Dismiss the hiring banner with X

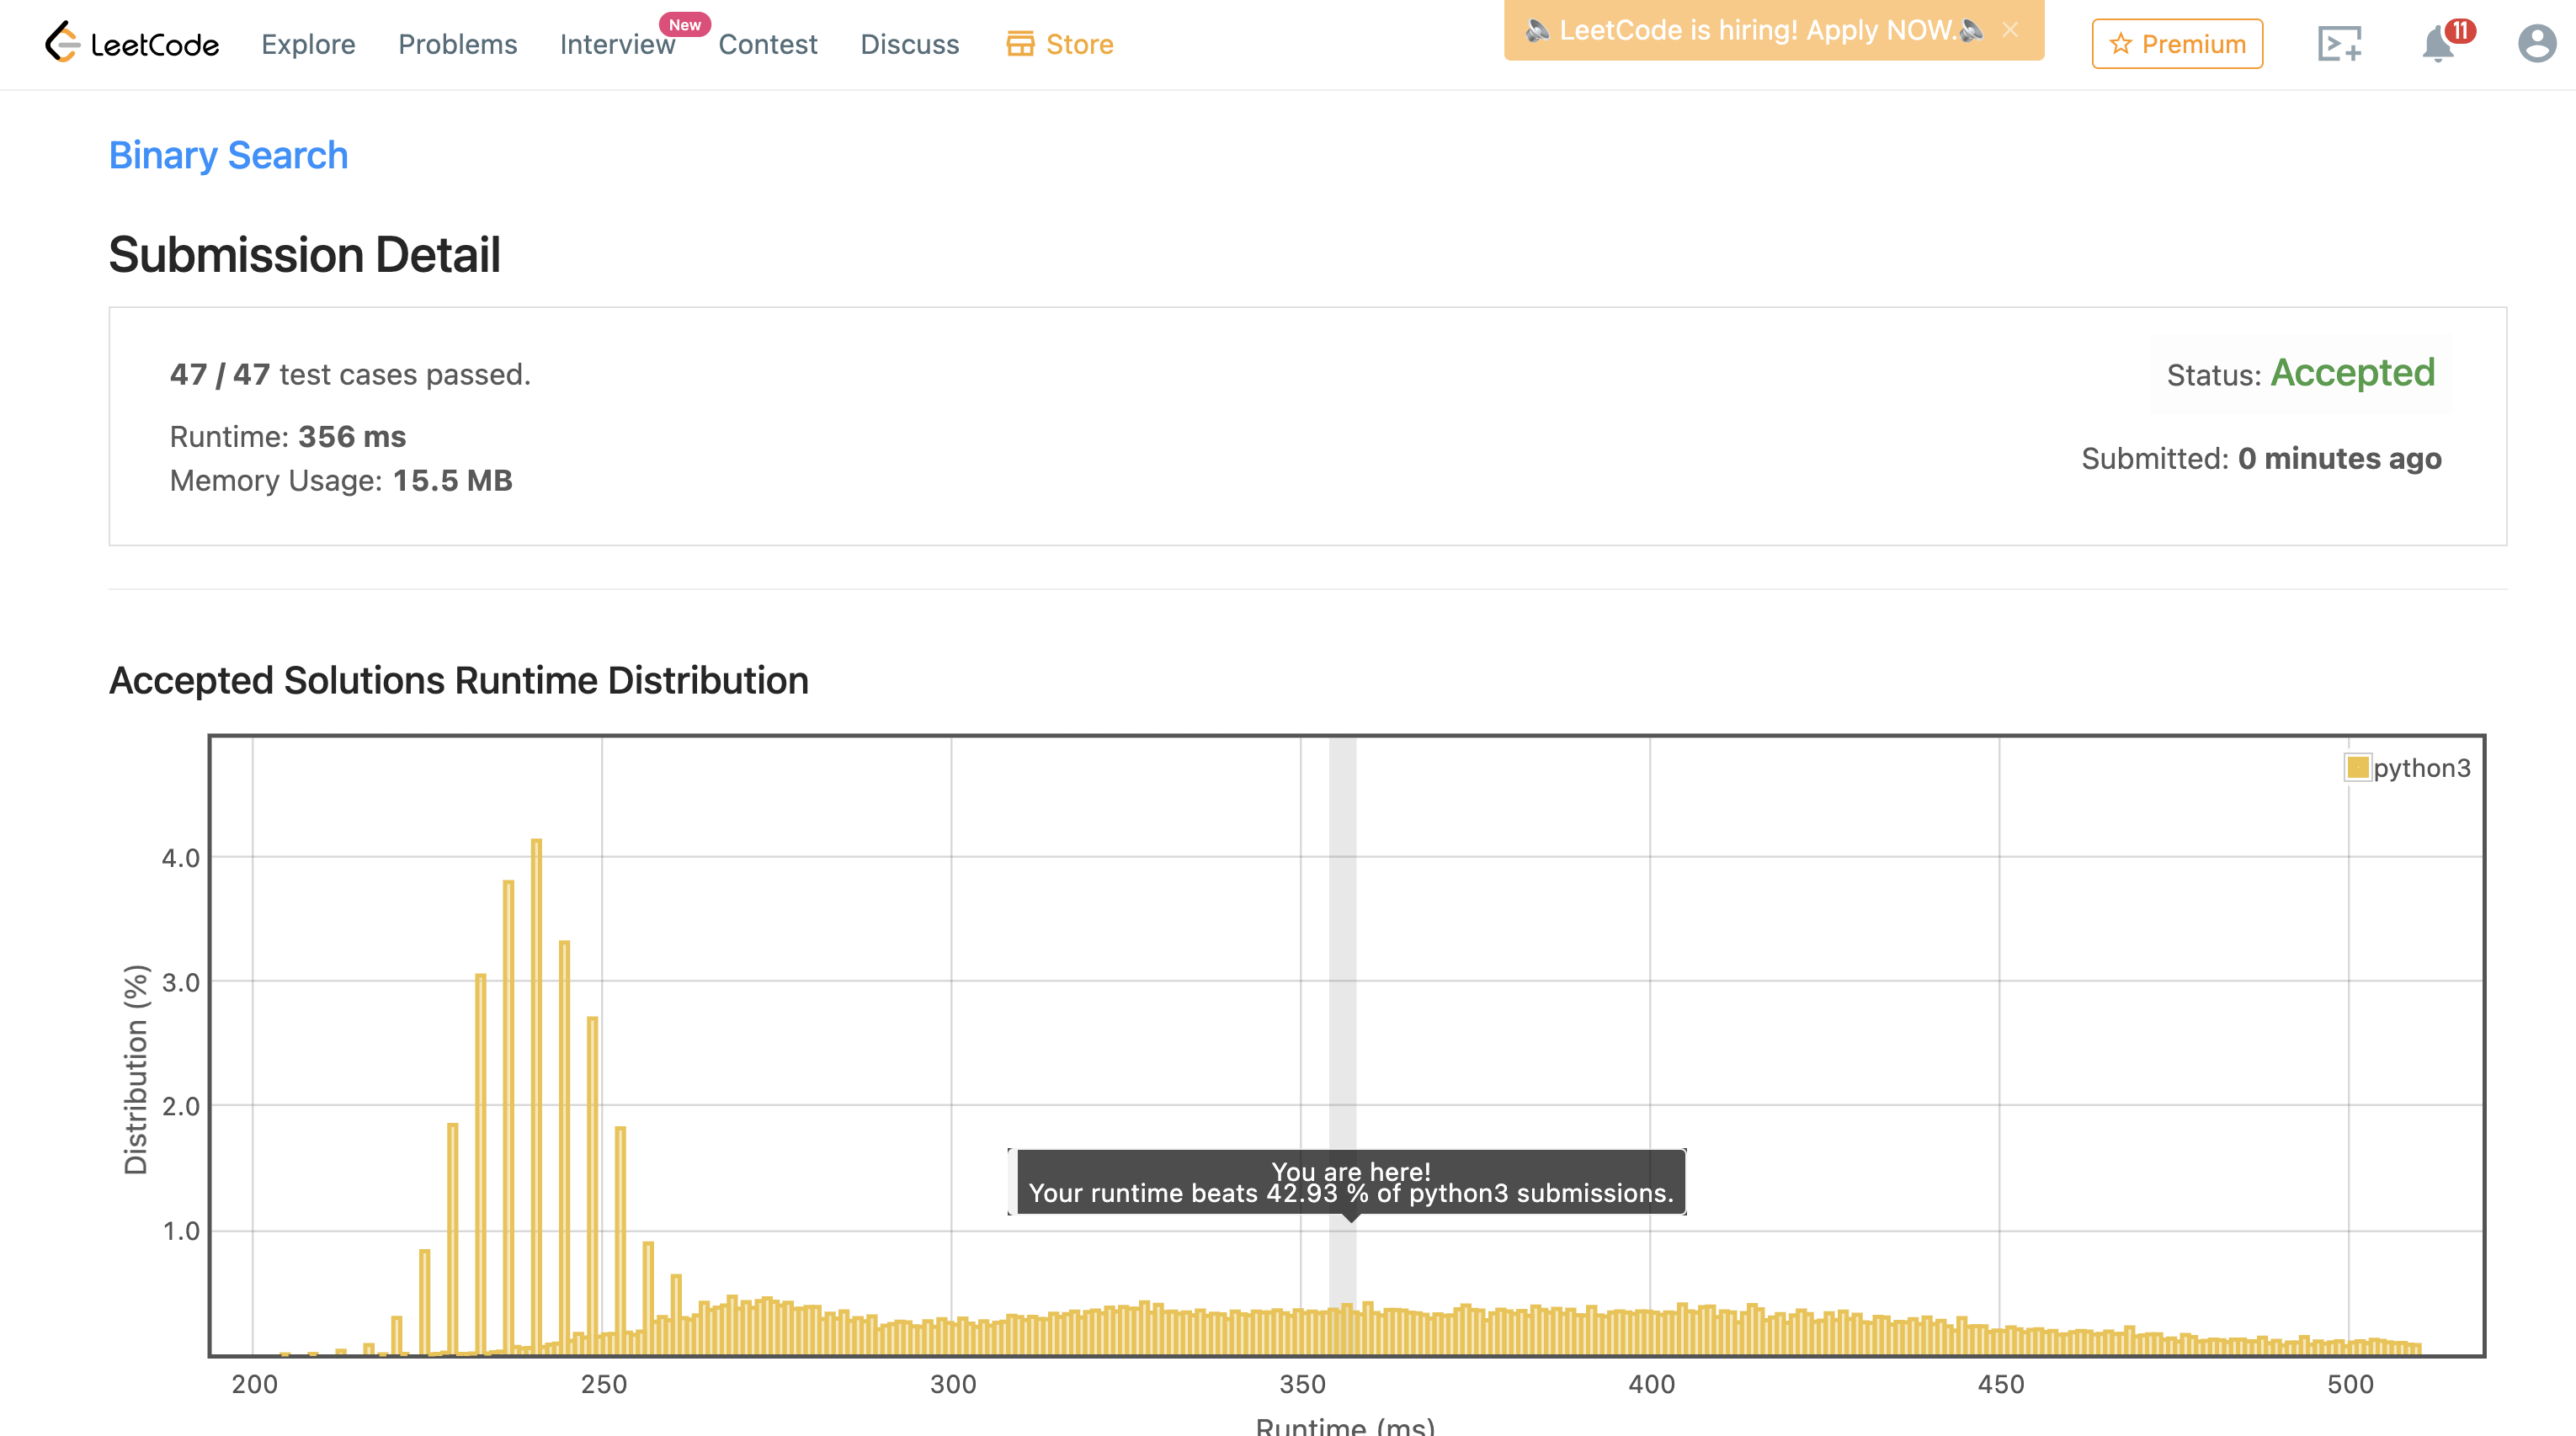(x=2010, y=30)
